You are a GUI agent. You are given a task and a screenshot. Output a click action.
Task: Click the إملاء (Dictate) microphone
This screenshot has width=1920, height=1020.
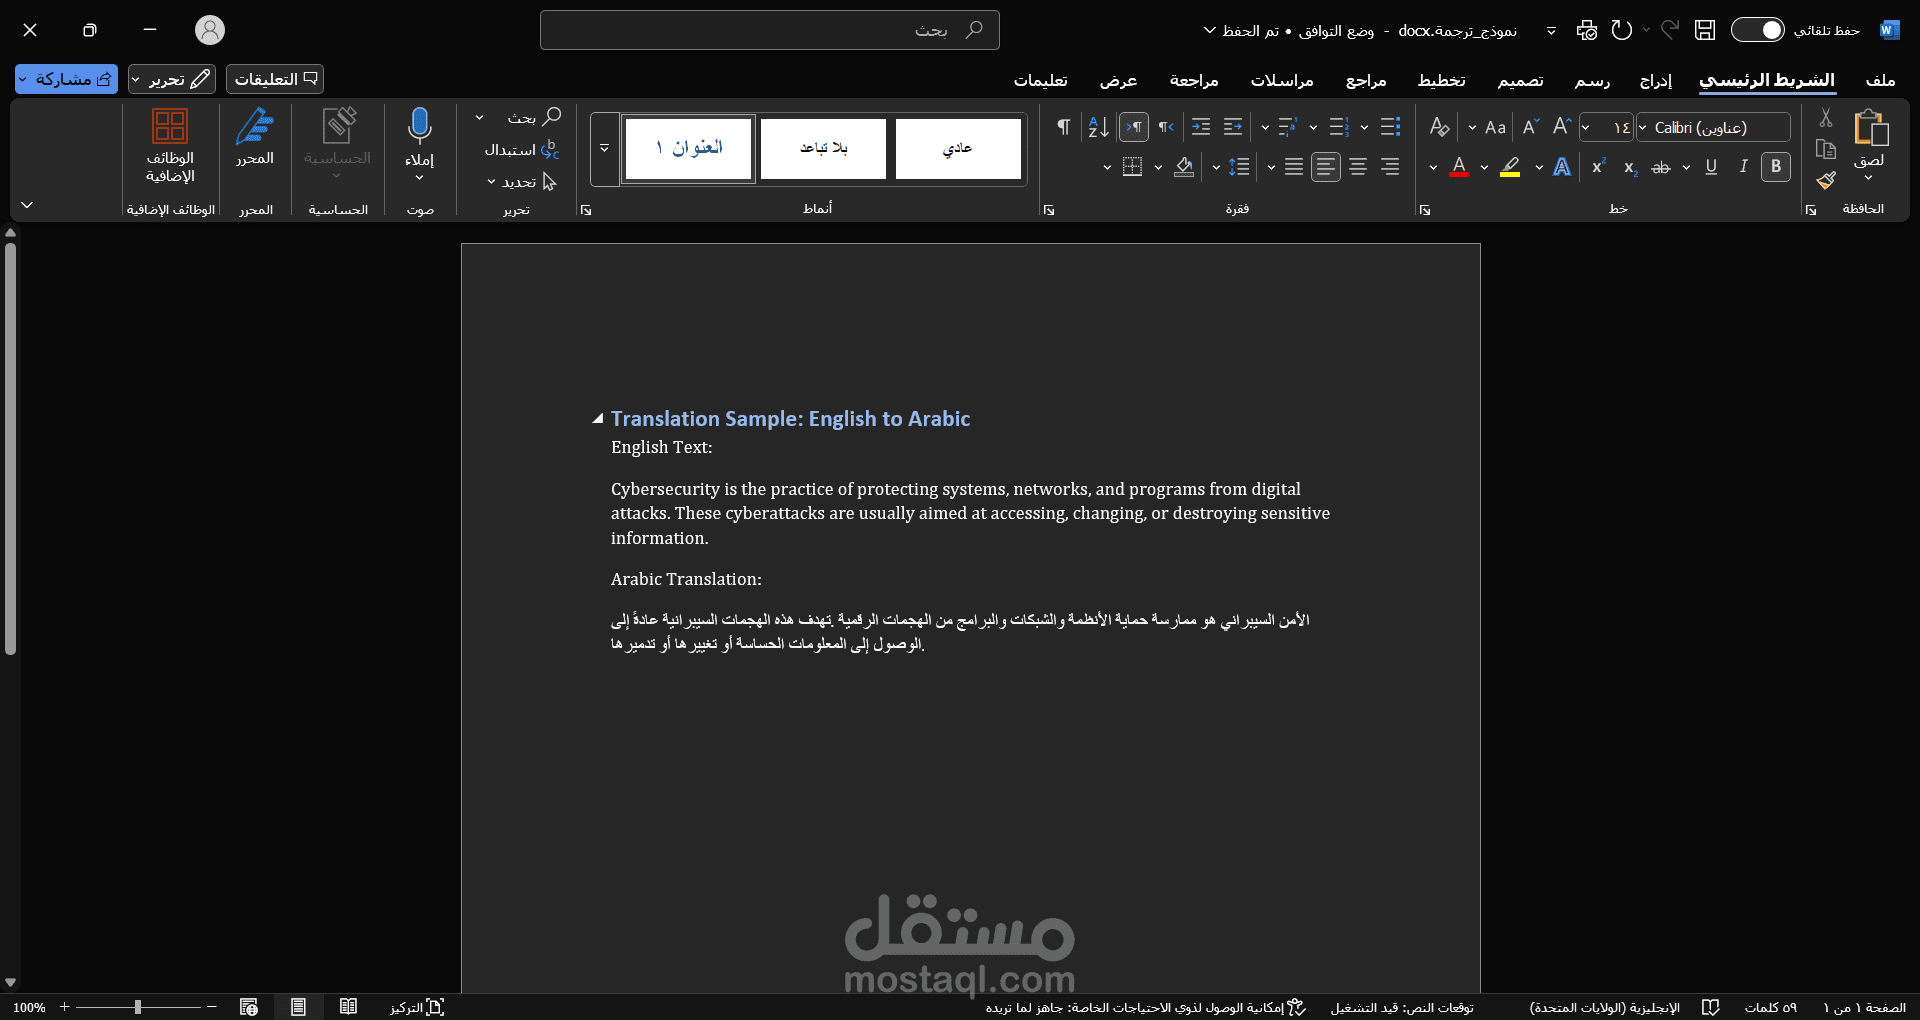(419, 145)
